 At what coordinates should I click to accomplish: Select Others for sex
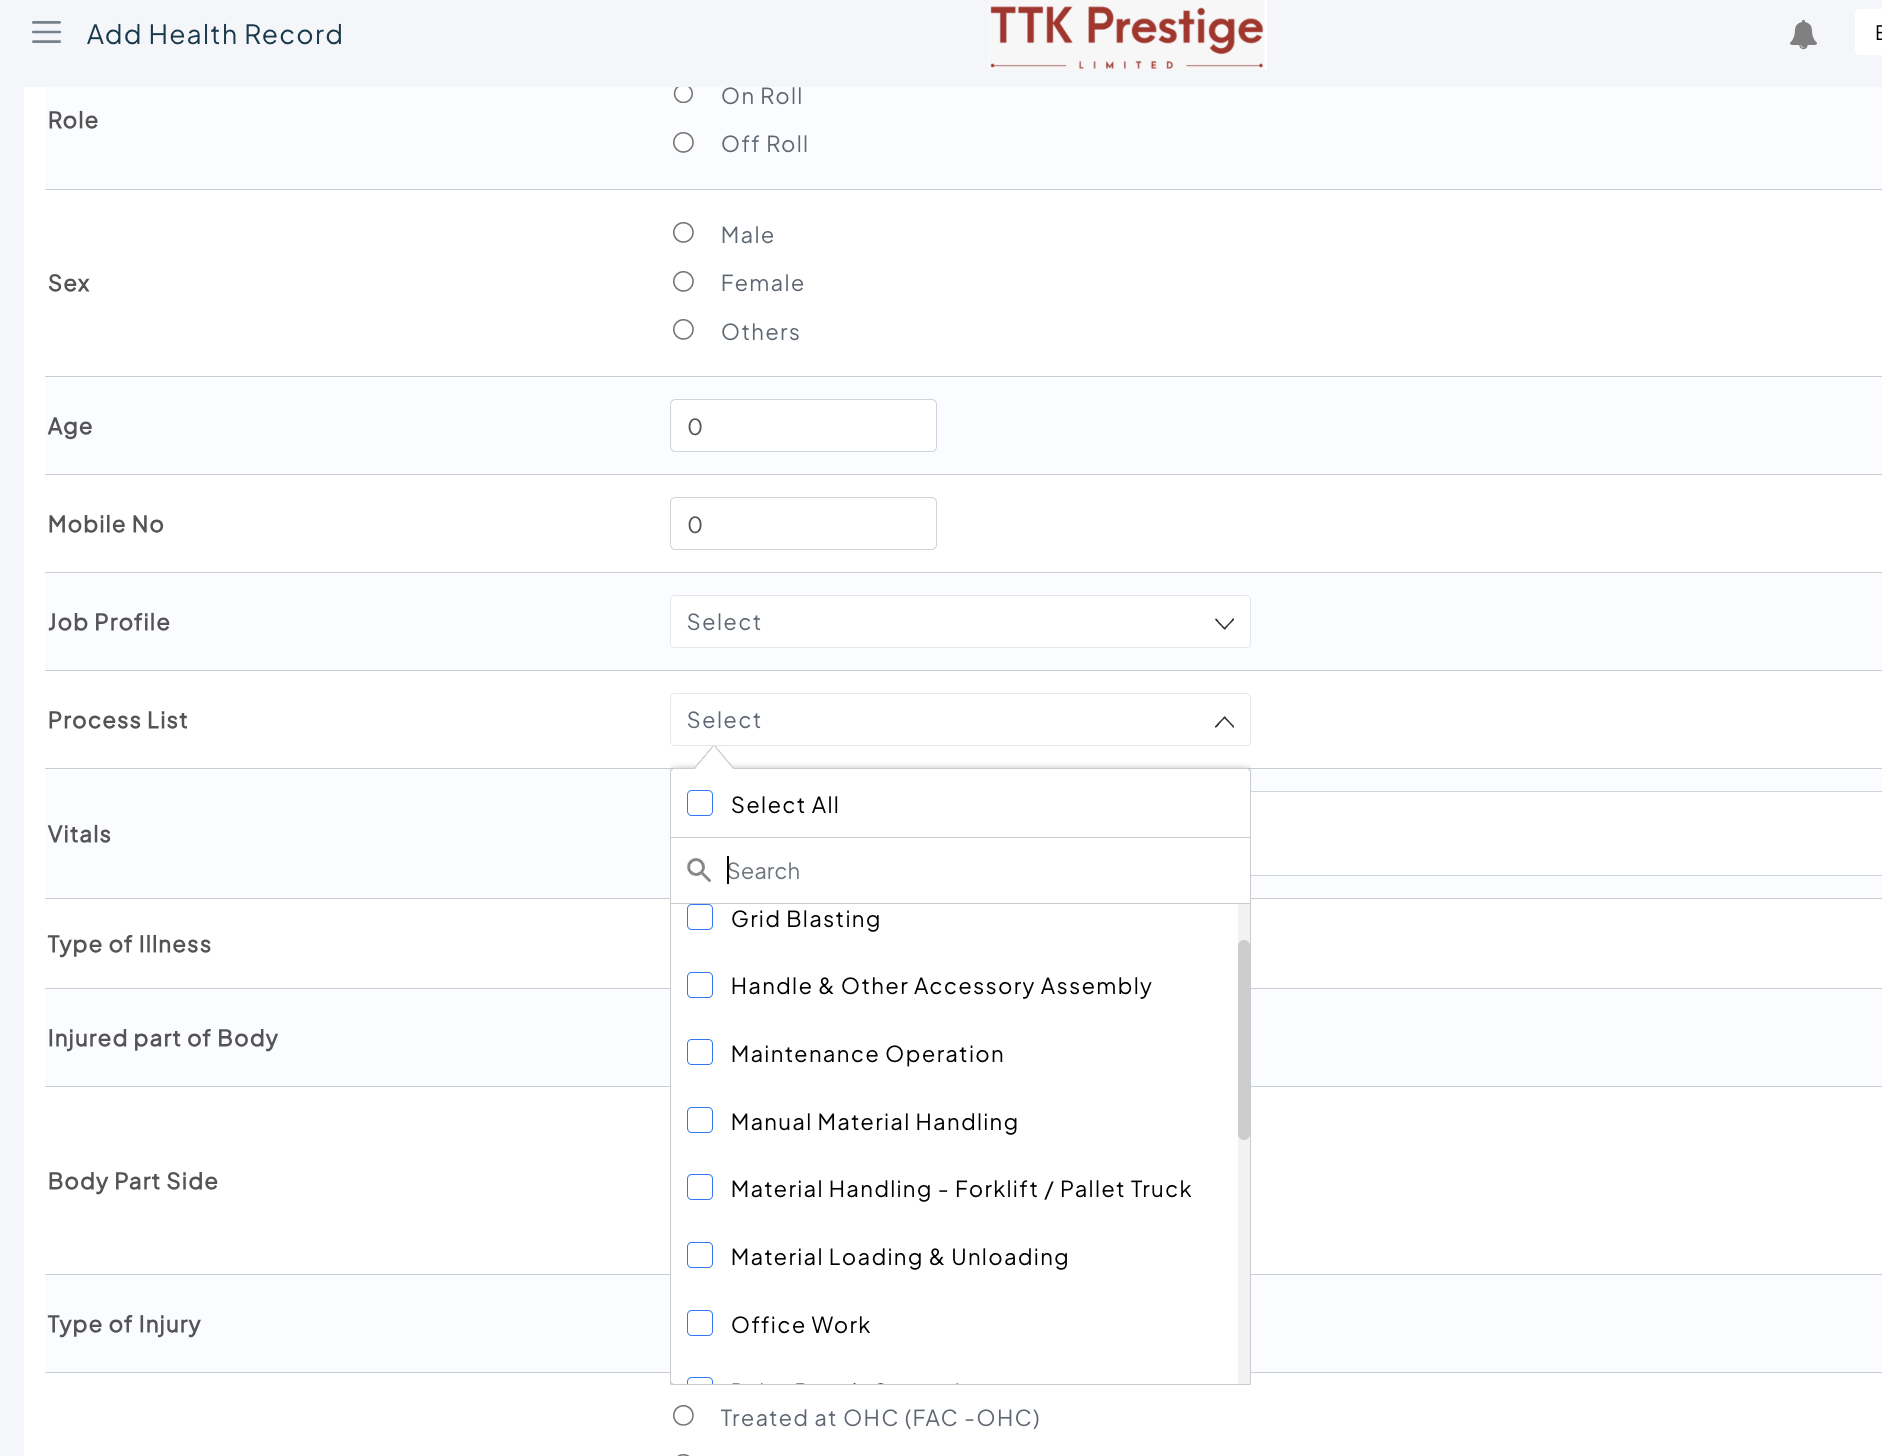point(683,330)
